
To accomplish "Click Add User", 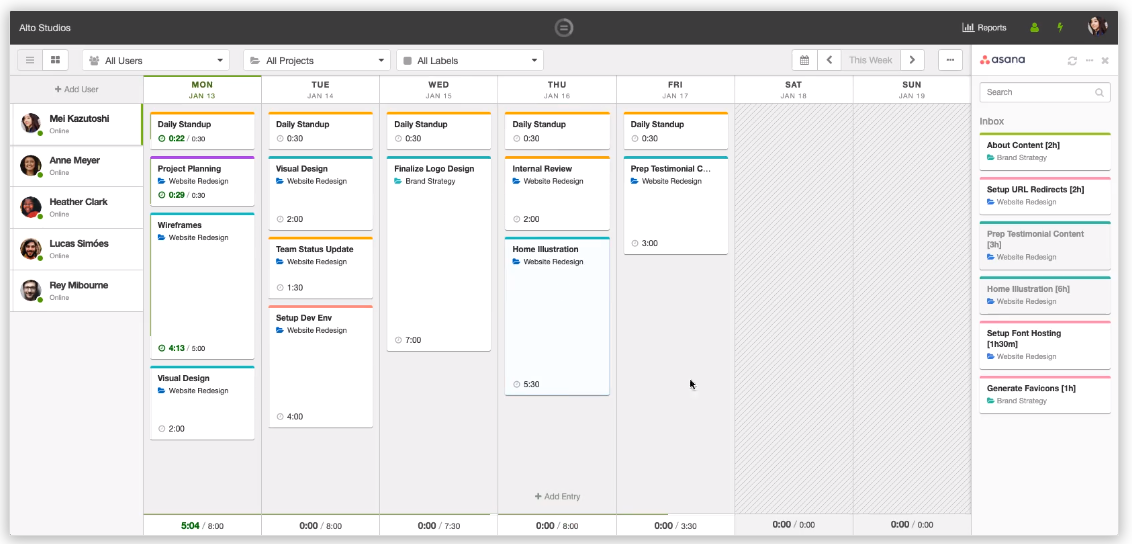I will 77,89.
